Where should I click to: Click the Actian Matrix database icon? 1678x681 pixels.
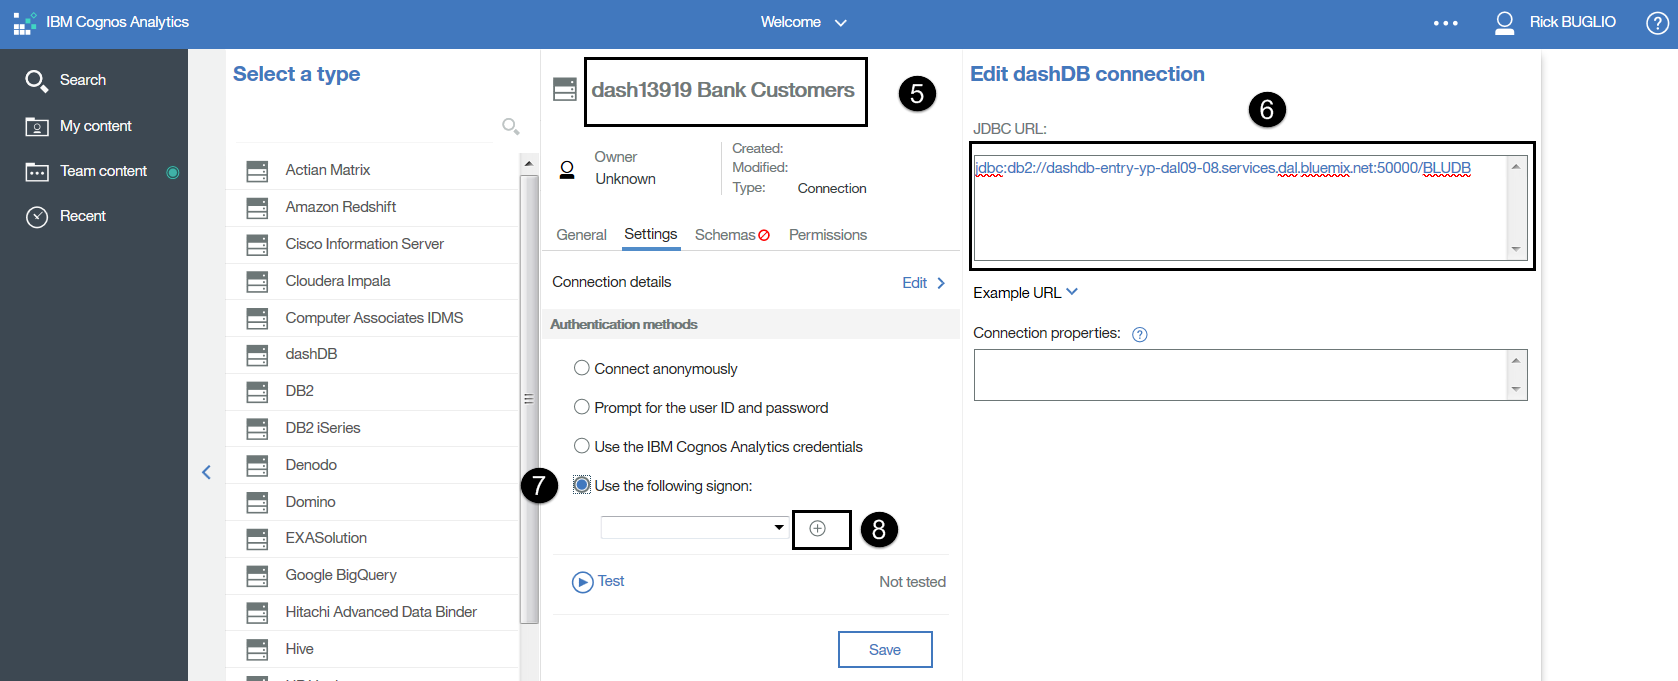pyautogui.click(x=257, y=171)
